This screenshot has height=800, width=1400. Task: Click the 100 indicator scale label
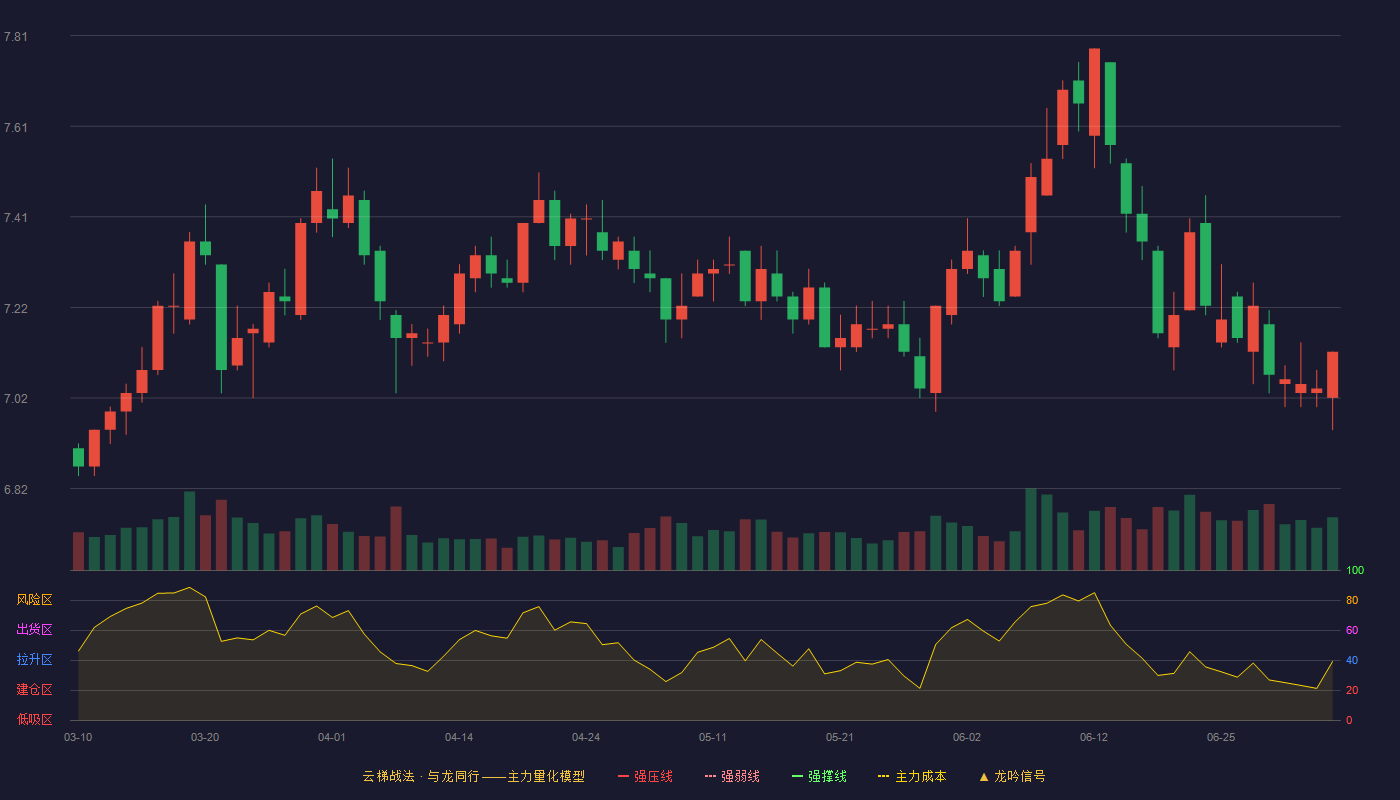click(1355, 571)
